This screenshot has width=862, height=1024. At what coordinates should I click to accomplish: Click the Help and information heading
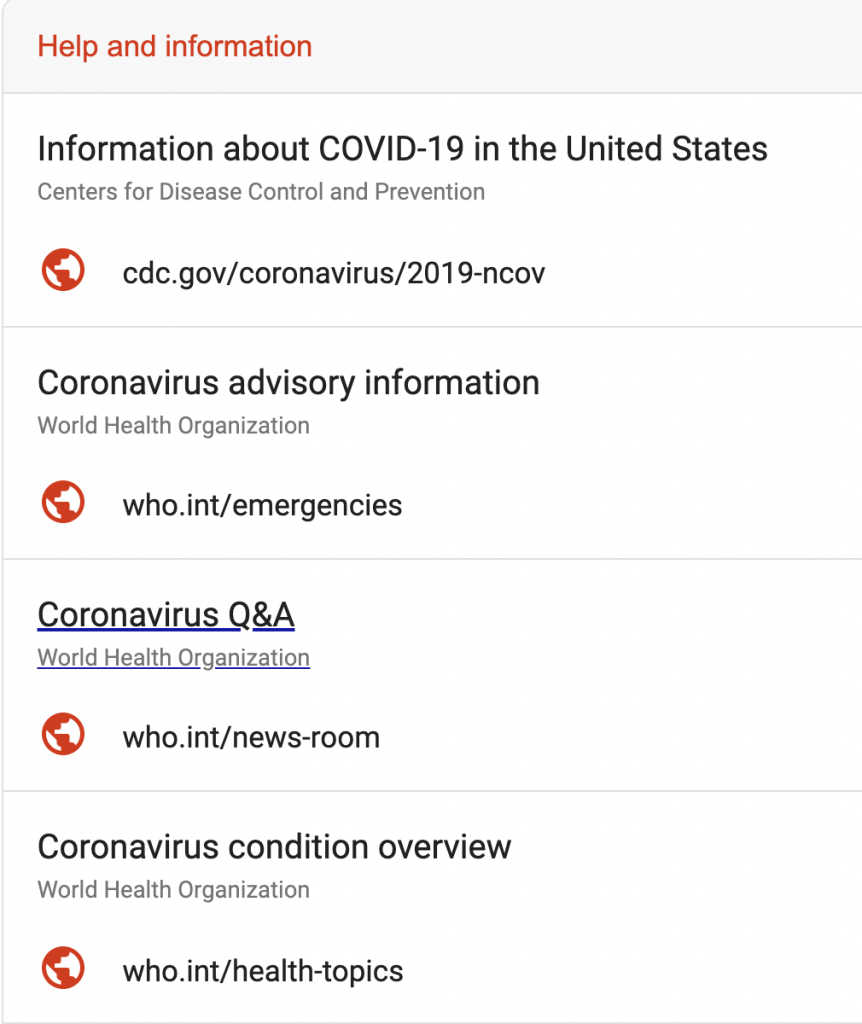174,46
